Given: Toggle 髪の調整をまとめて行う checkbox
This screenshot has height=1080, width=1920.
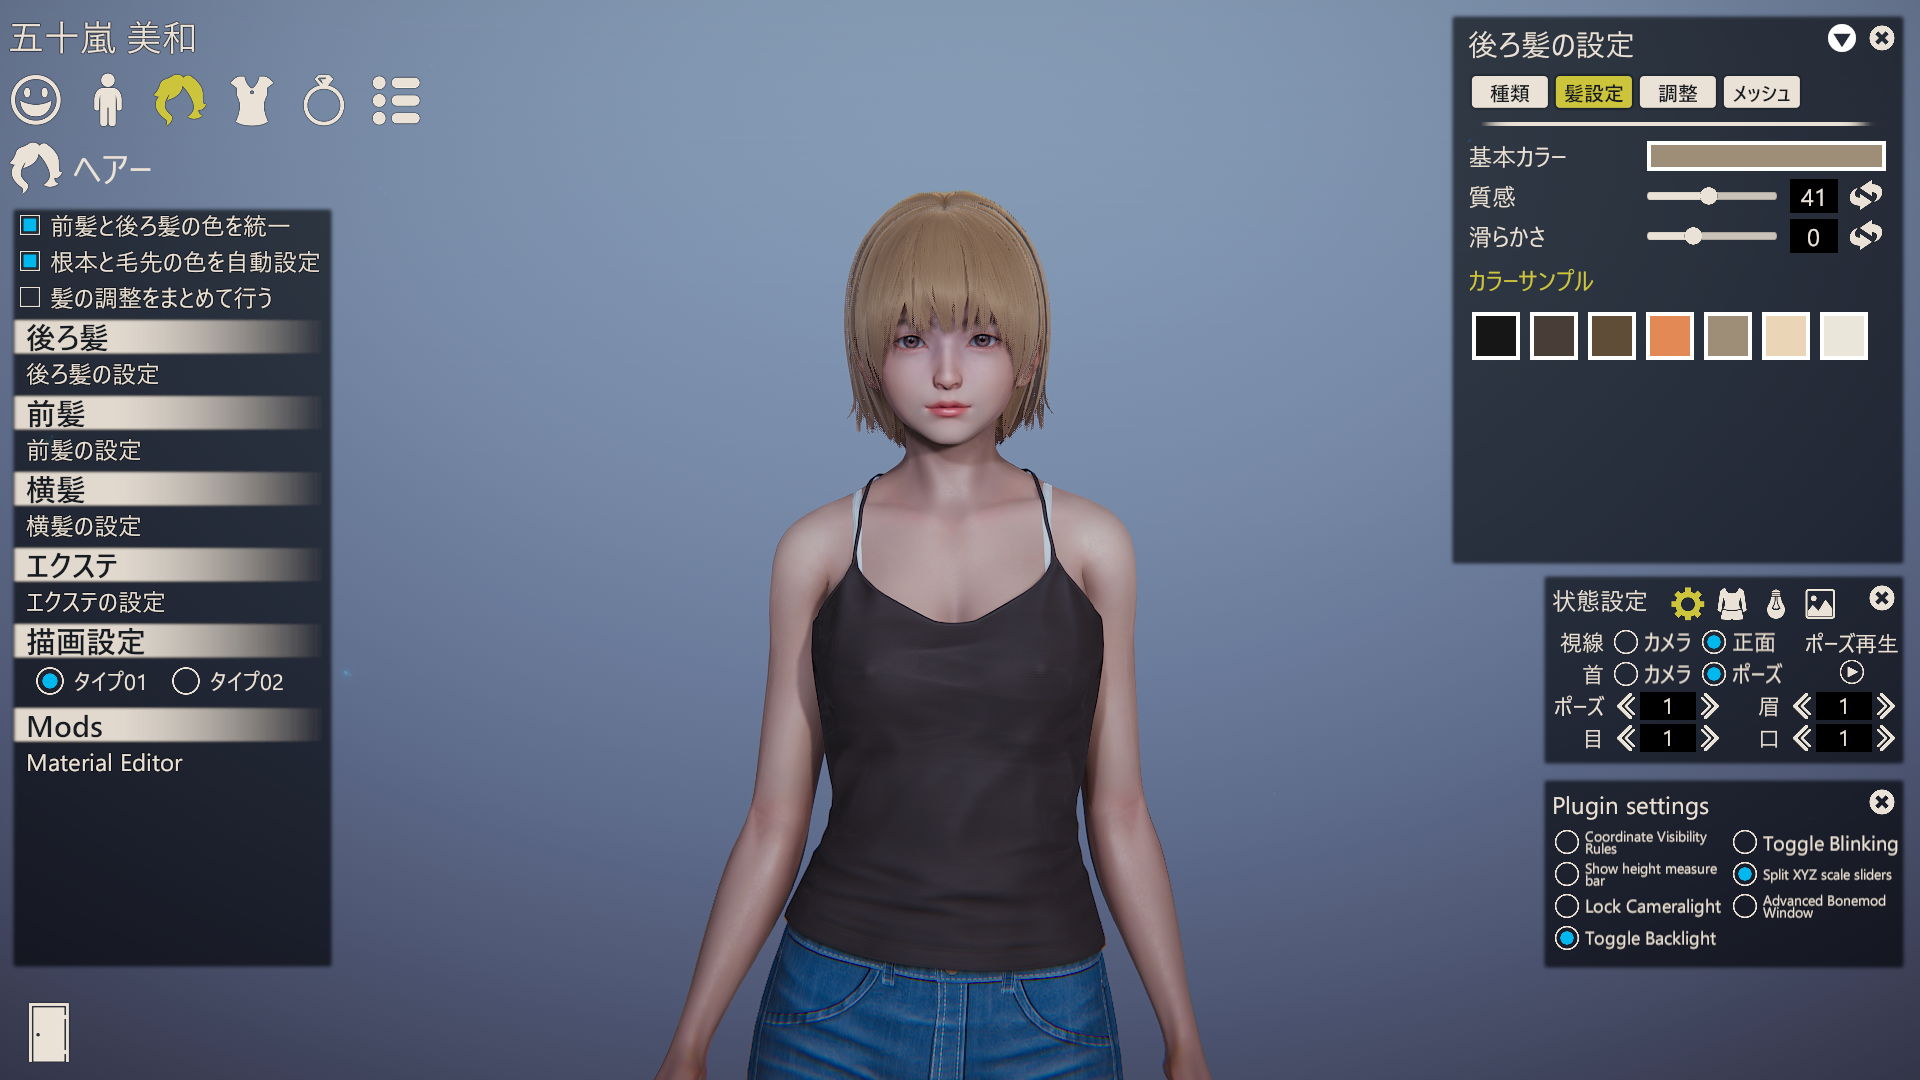Looking at the screenshot, I should (x=30, y=297).
